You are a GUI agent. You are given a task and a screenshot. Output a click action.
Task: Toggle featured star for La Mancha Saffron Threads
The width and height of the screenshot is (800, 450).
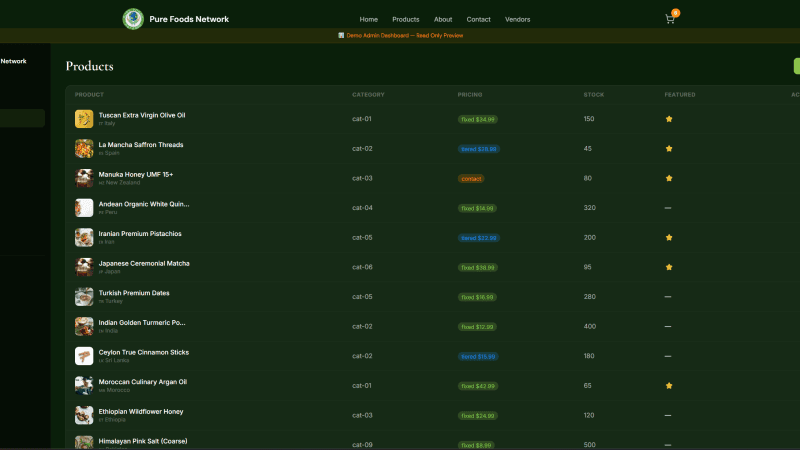click(669, 148)
